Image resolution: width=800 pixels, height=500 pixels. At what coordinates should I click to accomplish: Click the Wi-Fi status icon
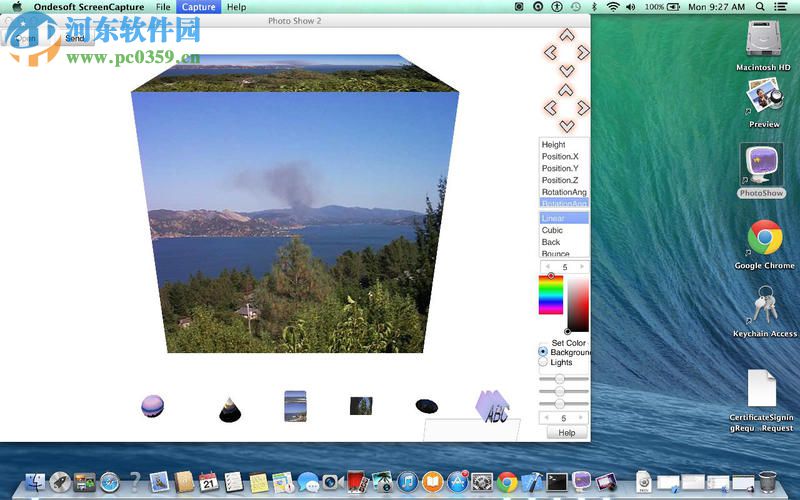[613, 7]
